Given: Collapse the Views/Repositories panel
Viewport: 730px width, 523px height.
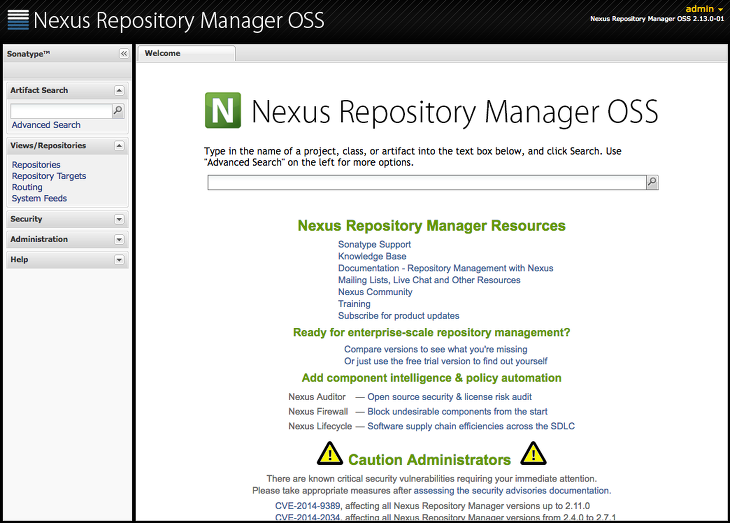Looking at the screenshot, I should pos(119,146).
